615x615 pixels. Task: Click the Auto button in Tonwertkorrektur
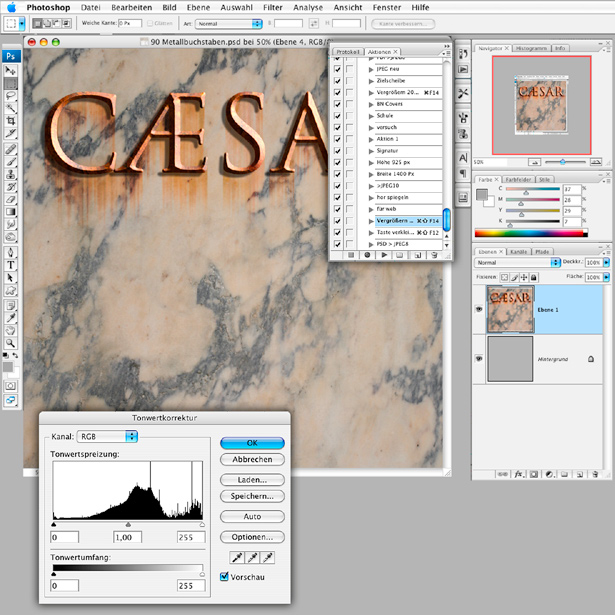[x=252, y=516]
